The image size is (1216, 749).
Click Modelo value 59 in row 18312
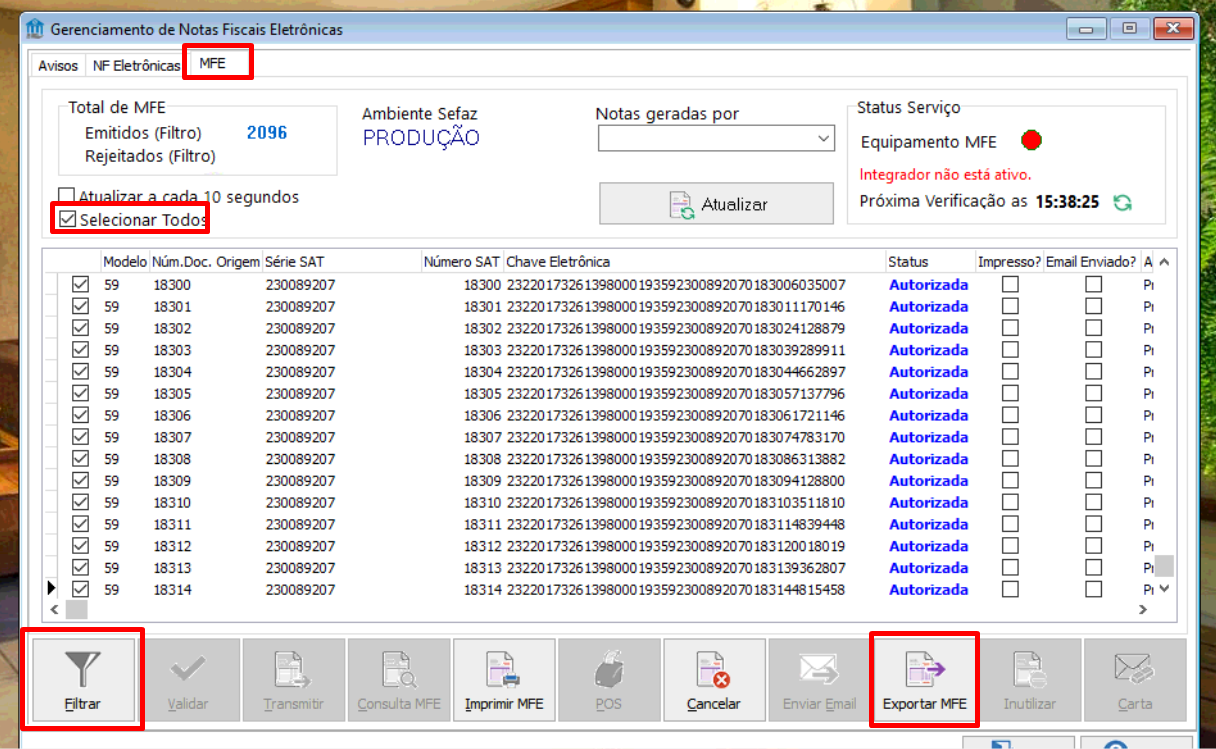click(111, 546)
